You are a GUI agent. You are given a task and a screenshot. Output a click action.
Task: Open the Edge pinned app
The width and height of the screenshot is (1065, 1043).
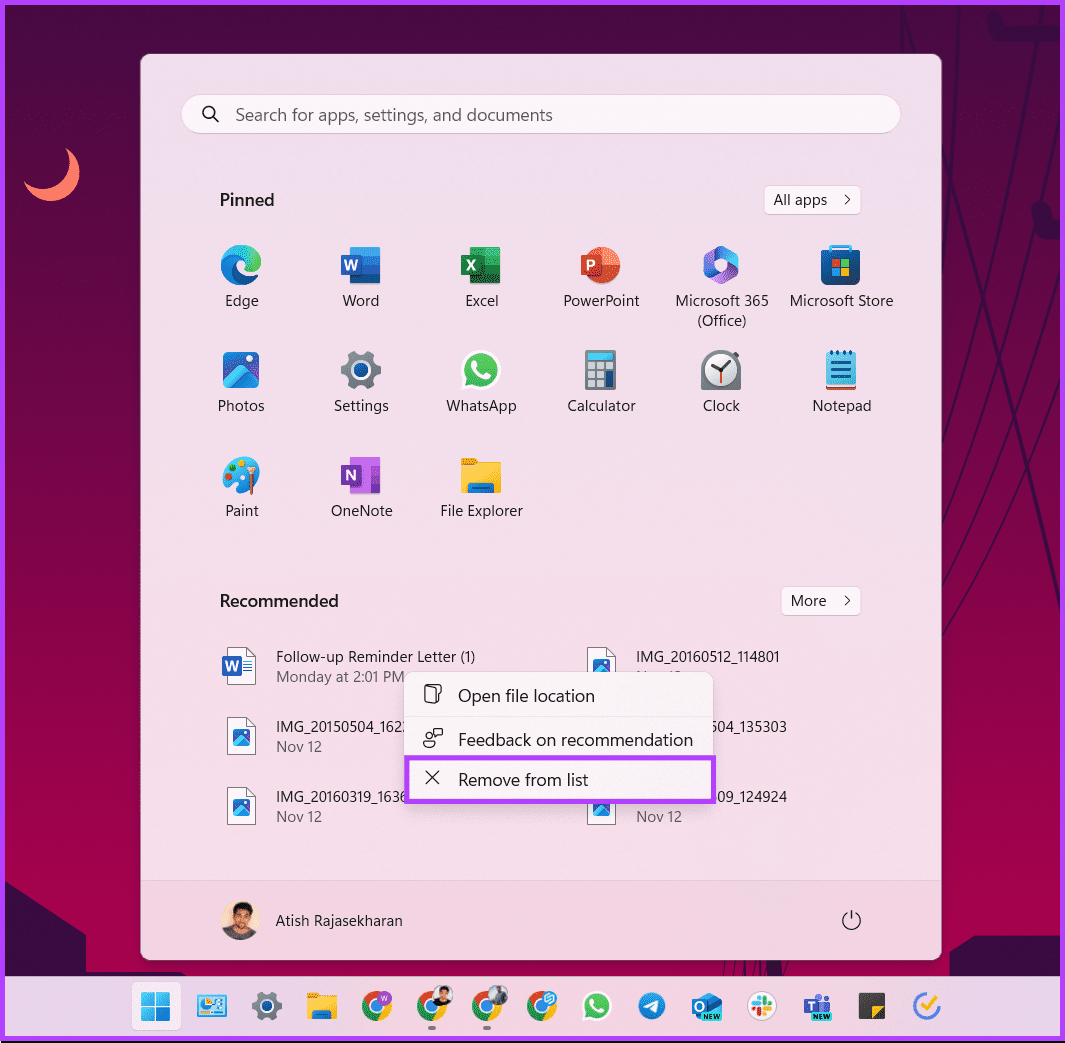point(241,277)
